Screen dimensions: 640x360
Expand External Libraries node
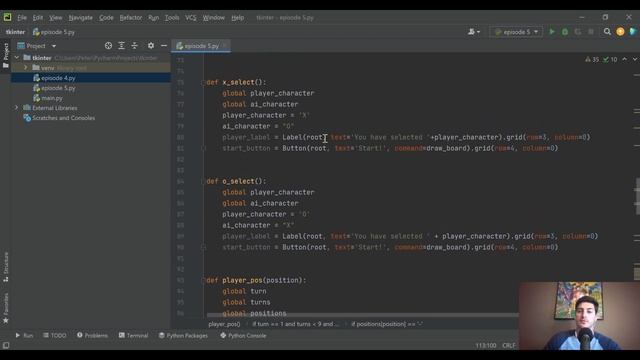(17, 108)
